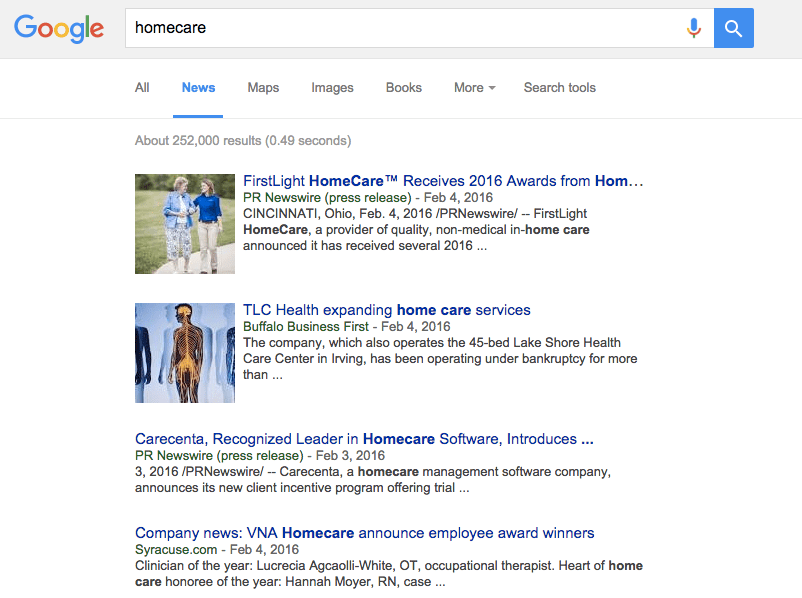Open Search tools options
The width and height of the screenshot is (802, 598).
point(560,87)
